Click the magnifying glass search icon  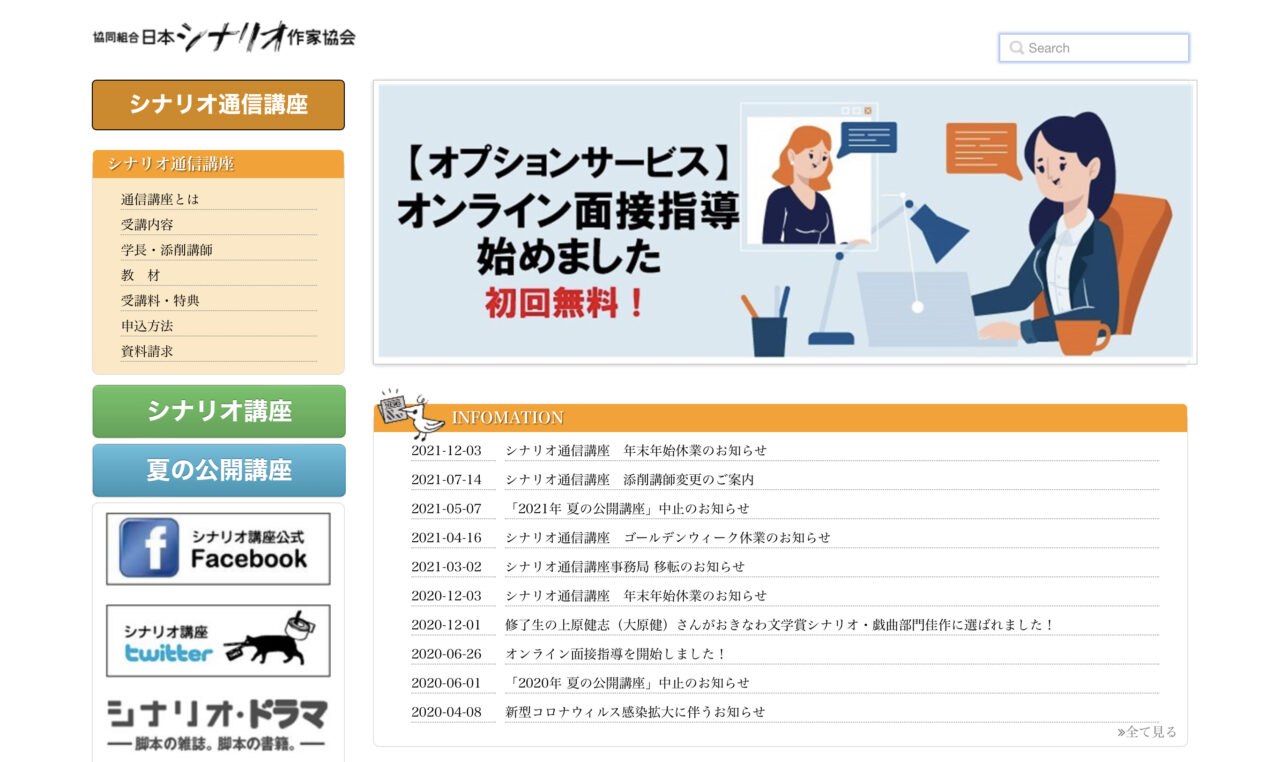tap(1017, 47)
